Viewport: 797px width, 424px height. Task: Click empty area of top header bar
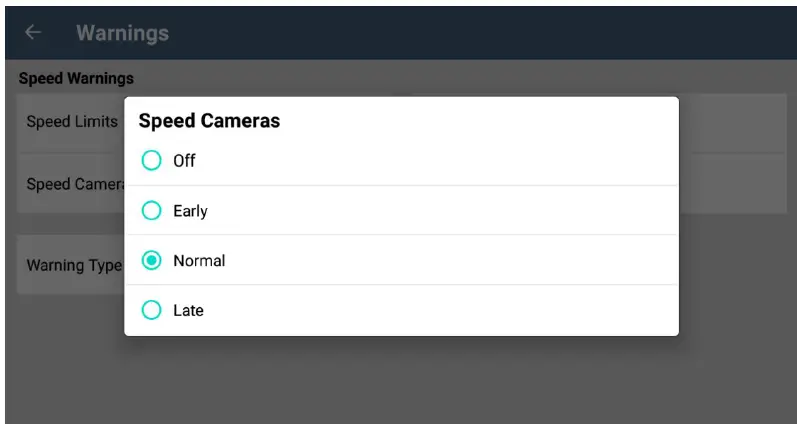[500, 33]
